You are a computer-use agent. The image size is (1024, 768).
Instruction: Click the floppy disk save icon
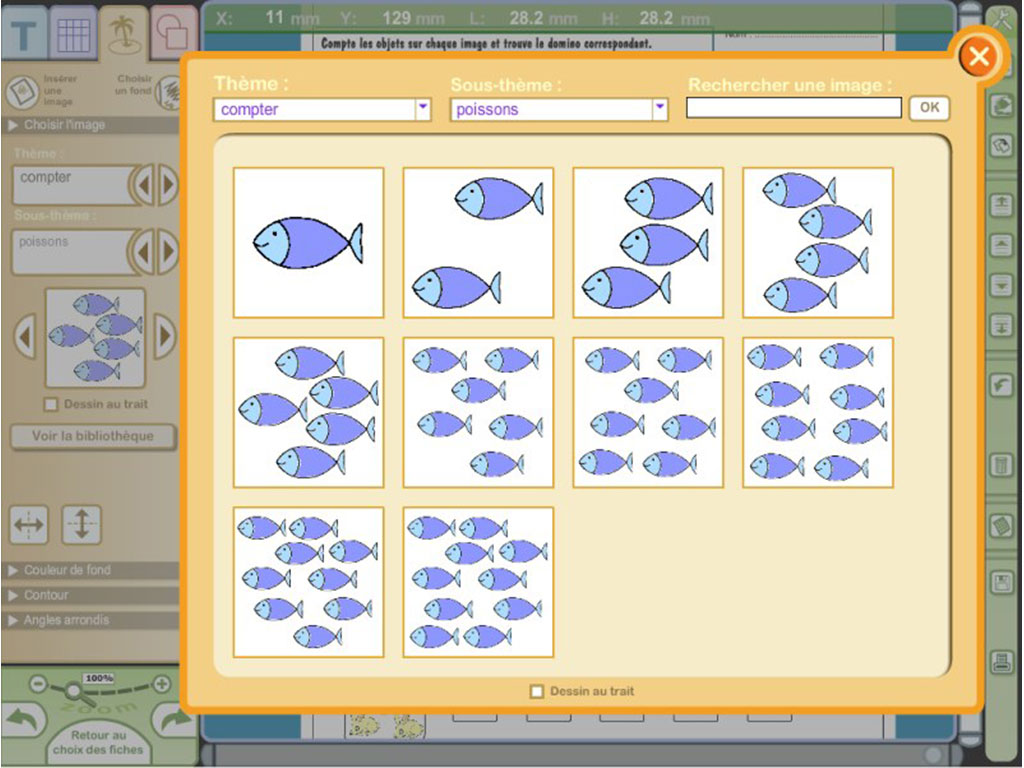(1001, 583)
